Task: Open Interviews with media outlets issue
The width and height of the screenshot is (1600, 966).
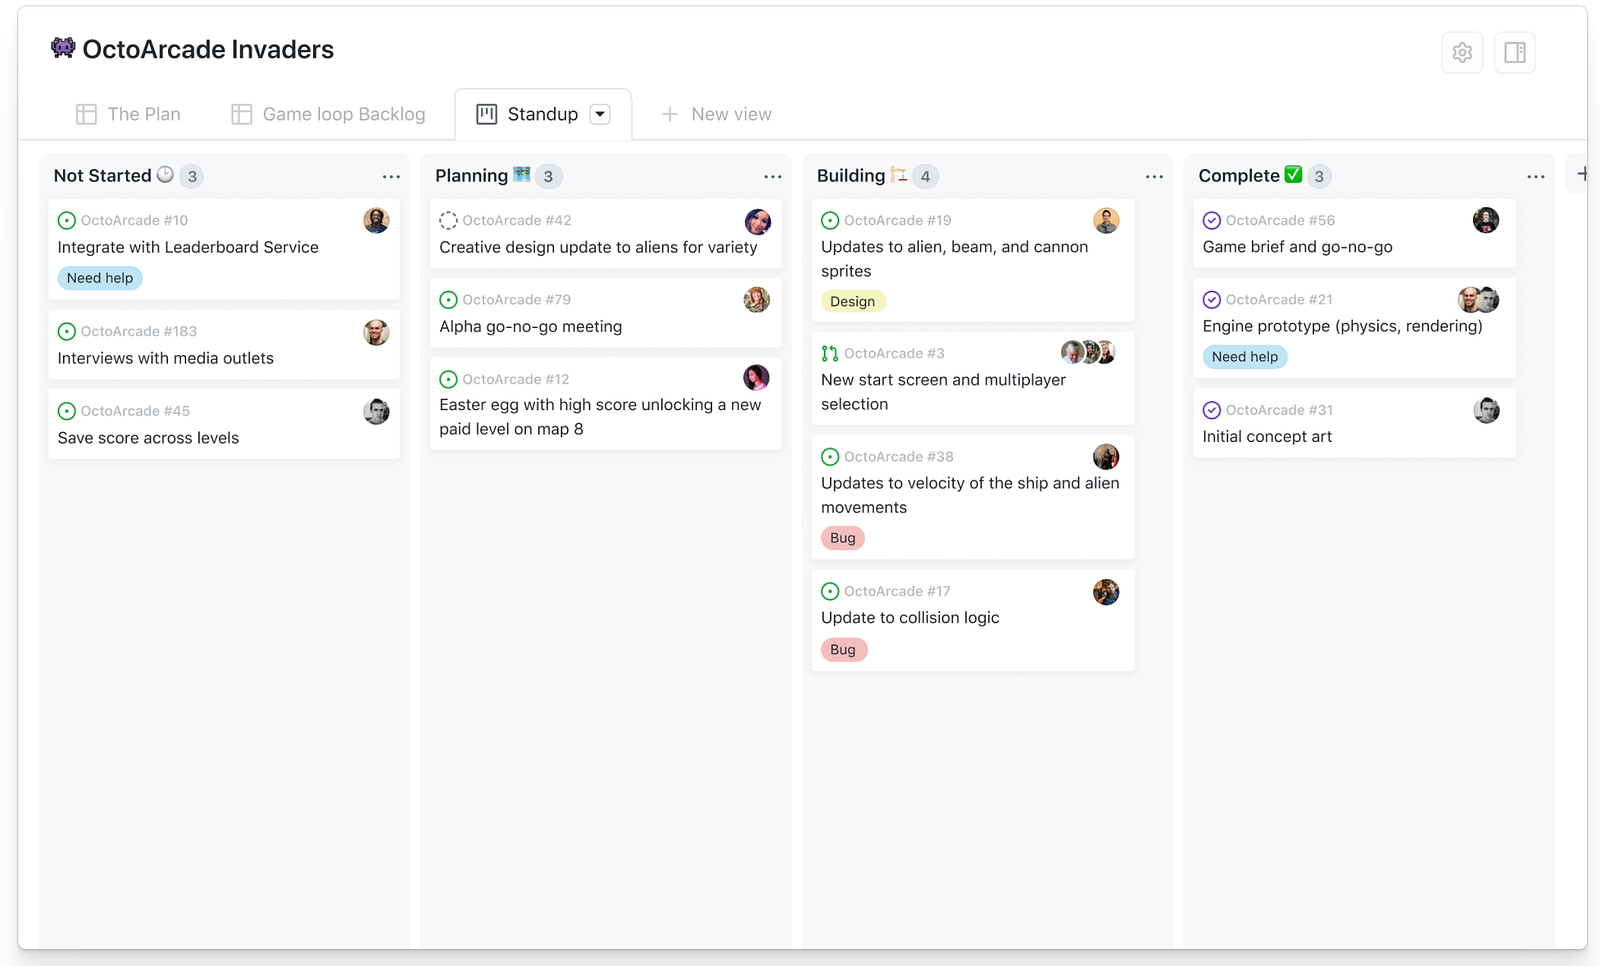Action: pos(166,358)
